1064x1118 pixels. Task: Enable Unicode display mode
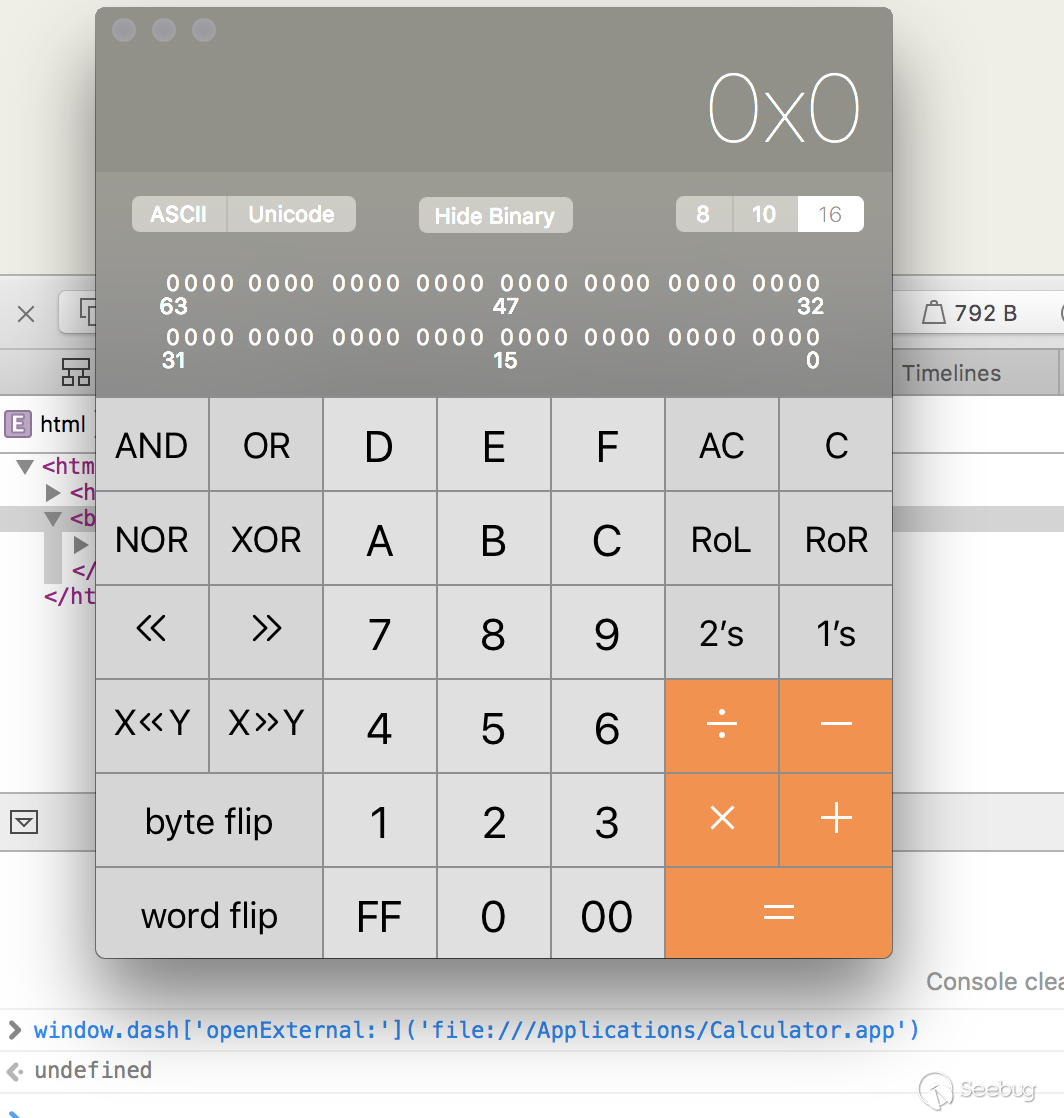click(291, 214)
